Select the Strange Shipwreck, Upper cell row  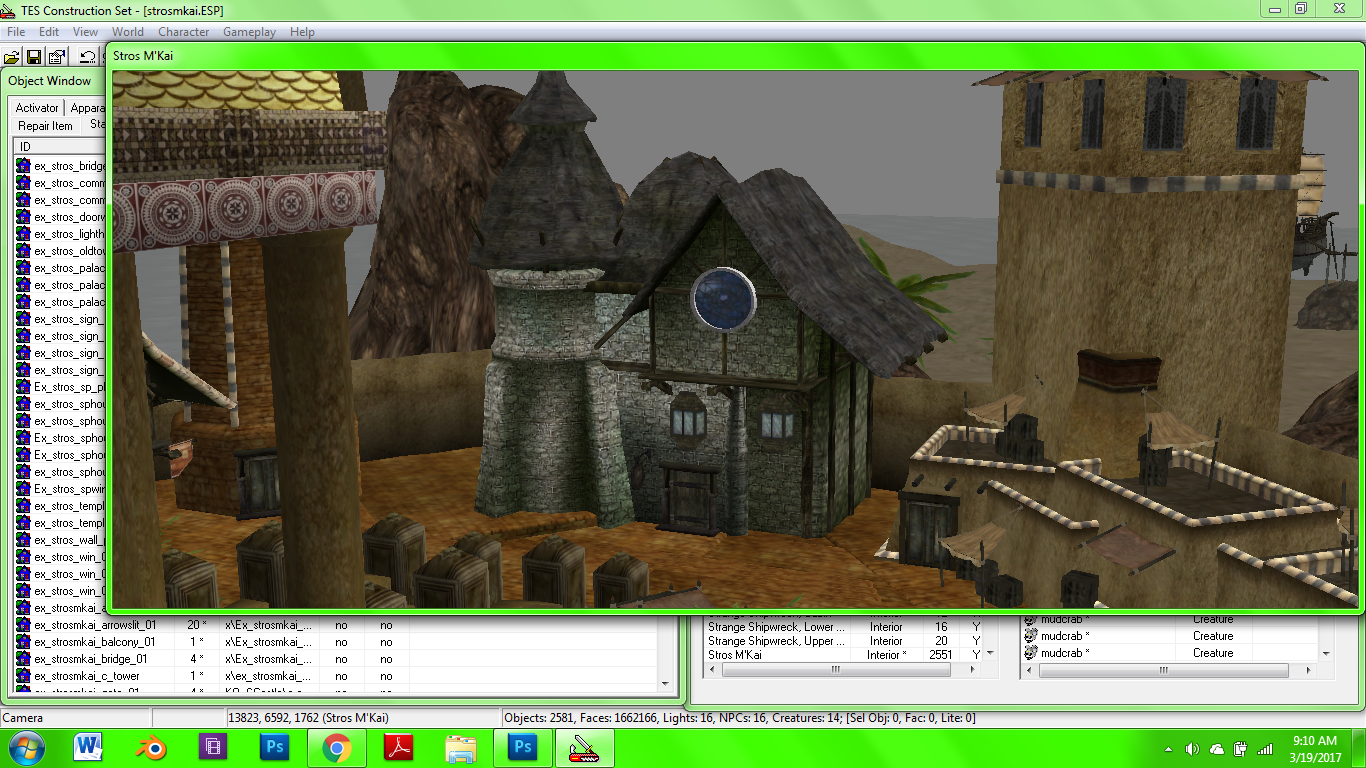click(844, 641)
